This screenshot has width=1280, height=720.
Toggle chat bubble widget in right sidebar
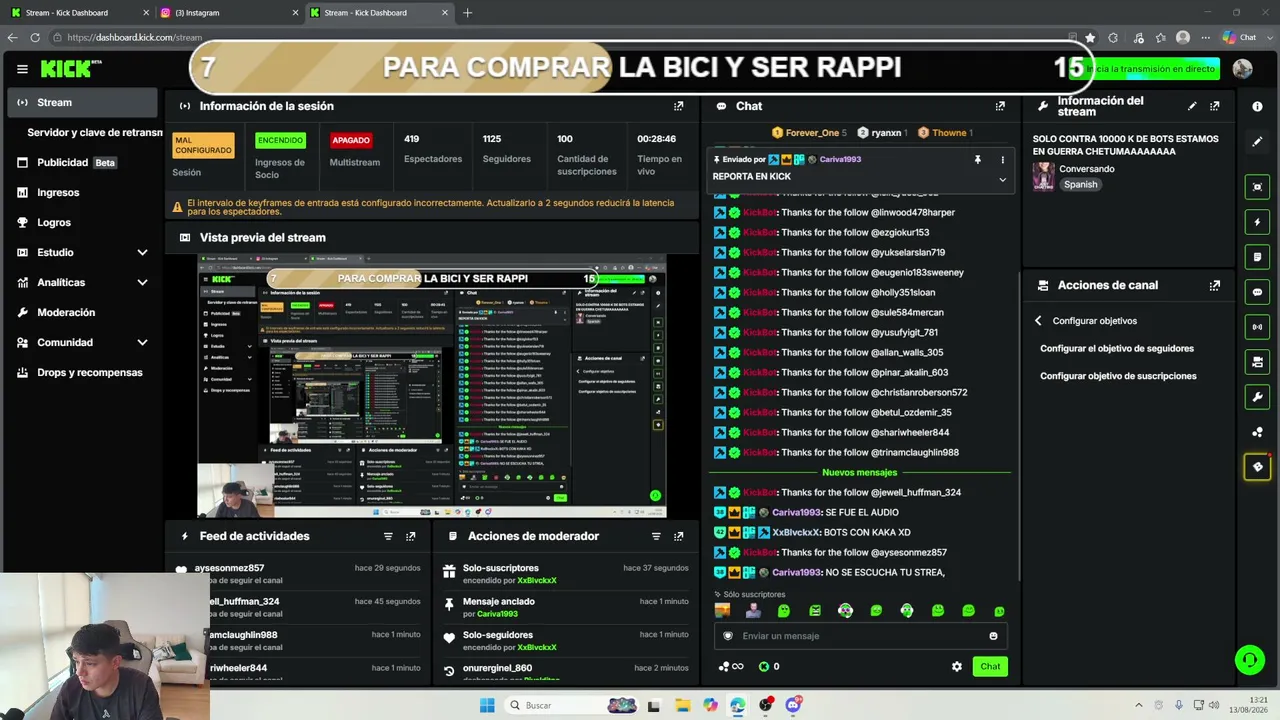tap(1258, 292)
